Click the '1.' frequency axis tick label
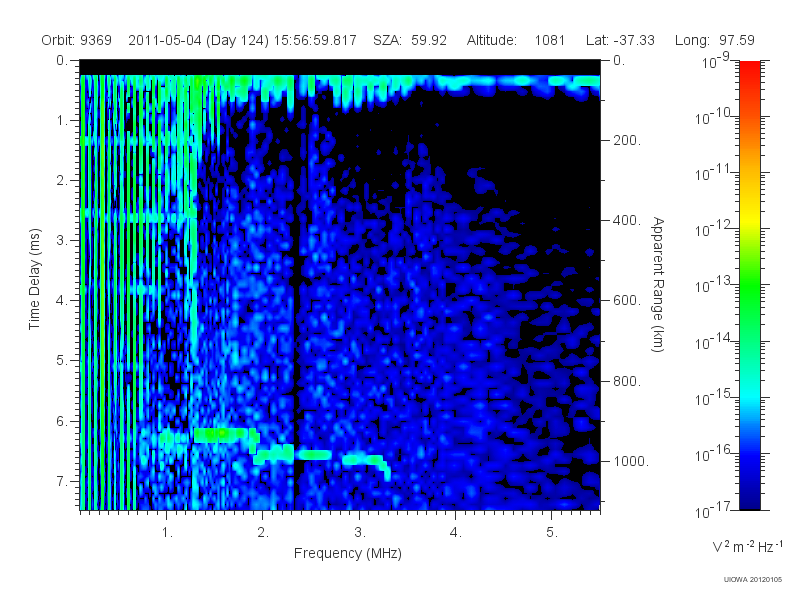Screen dimensions: 800x600 pos(167,533)
